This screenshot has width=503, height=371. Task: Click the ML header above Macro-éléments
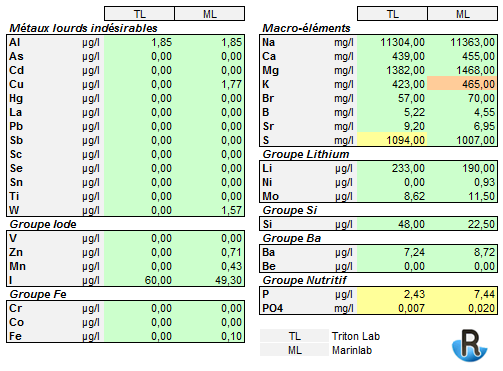462,14
